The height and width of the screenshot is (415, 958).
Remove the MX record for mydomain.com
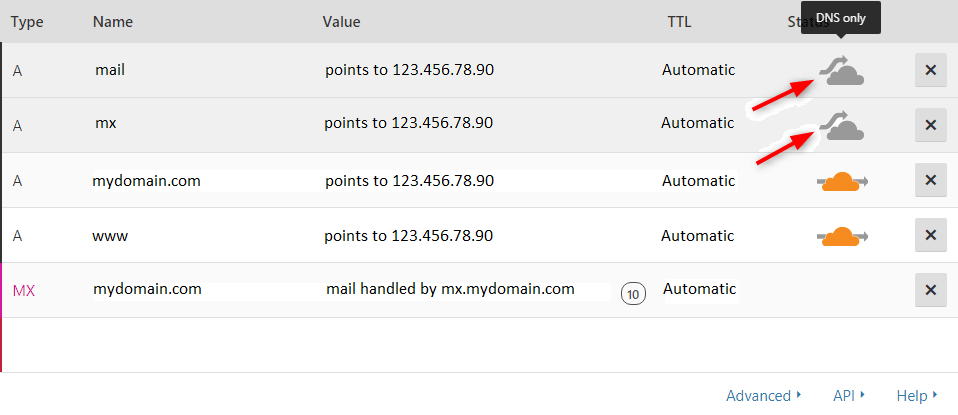coord(930,290)
